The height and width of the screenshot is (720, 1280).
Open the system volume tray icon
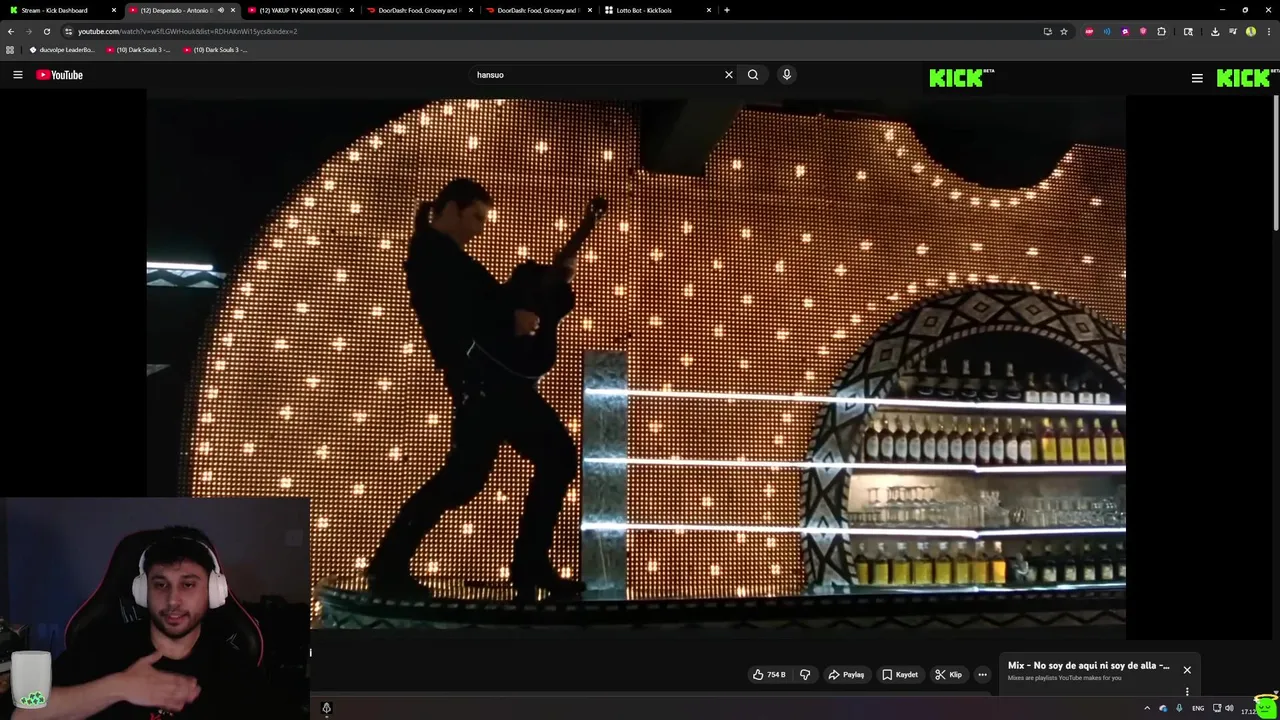point(1229,708)
